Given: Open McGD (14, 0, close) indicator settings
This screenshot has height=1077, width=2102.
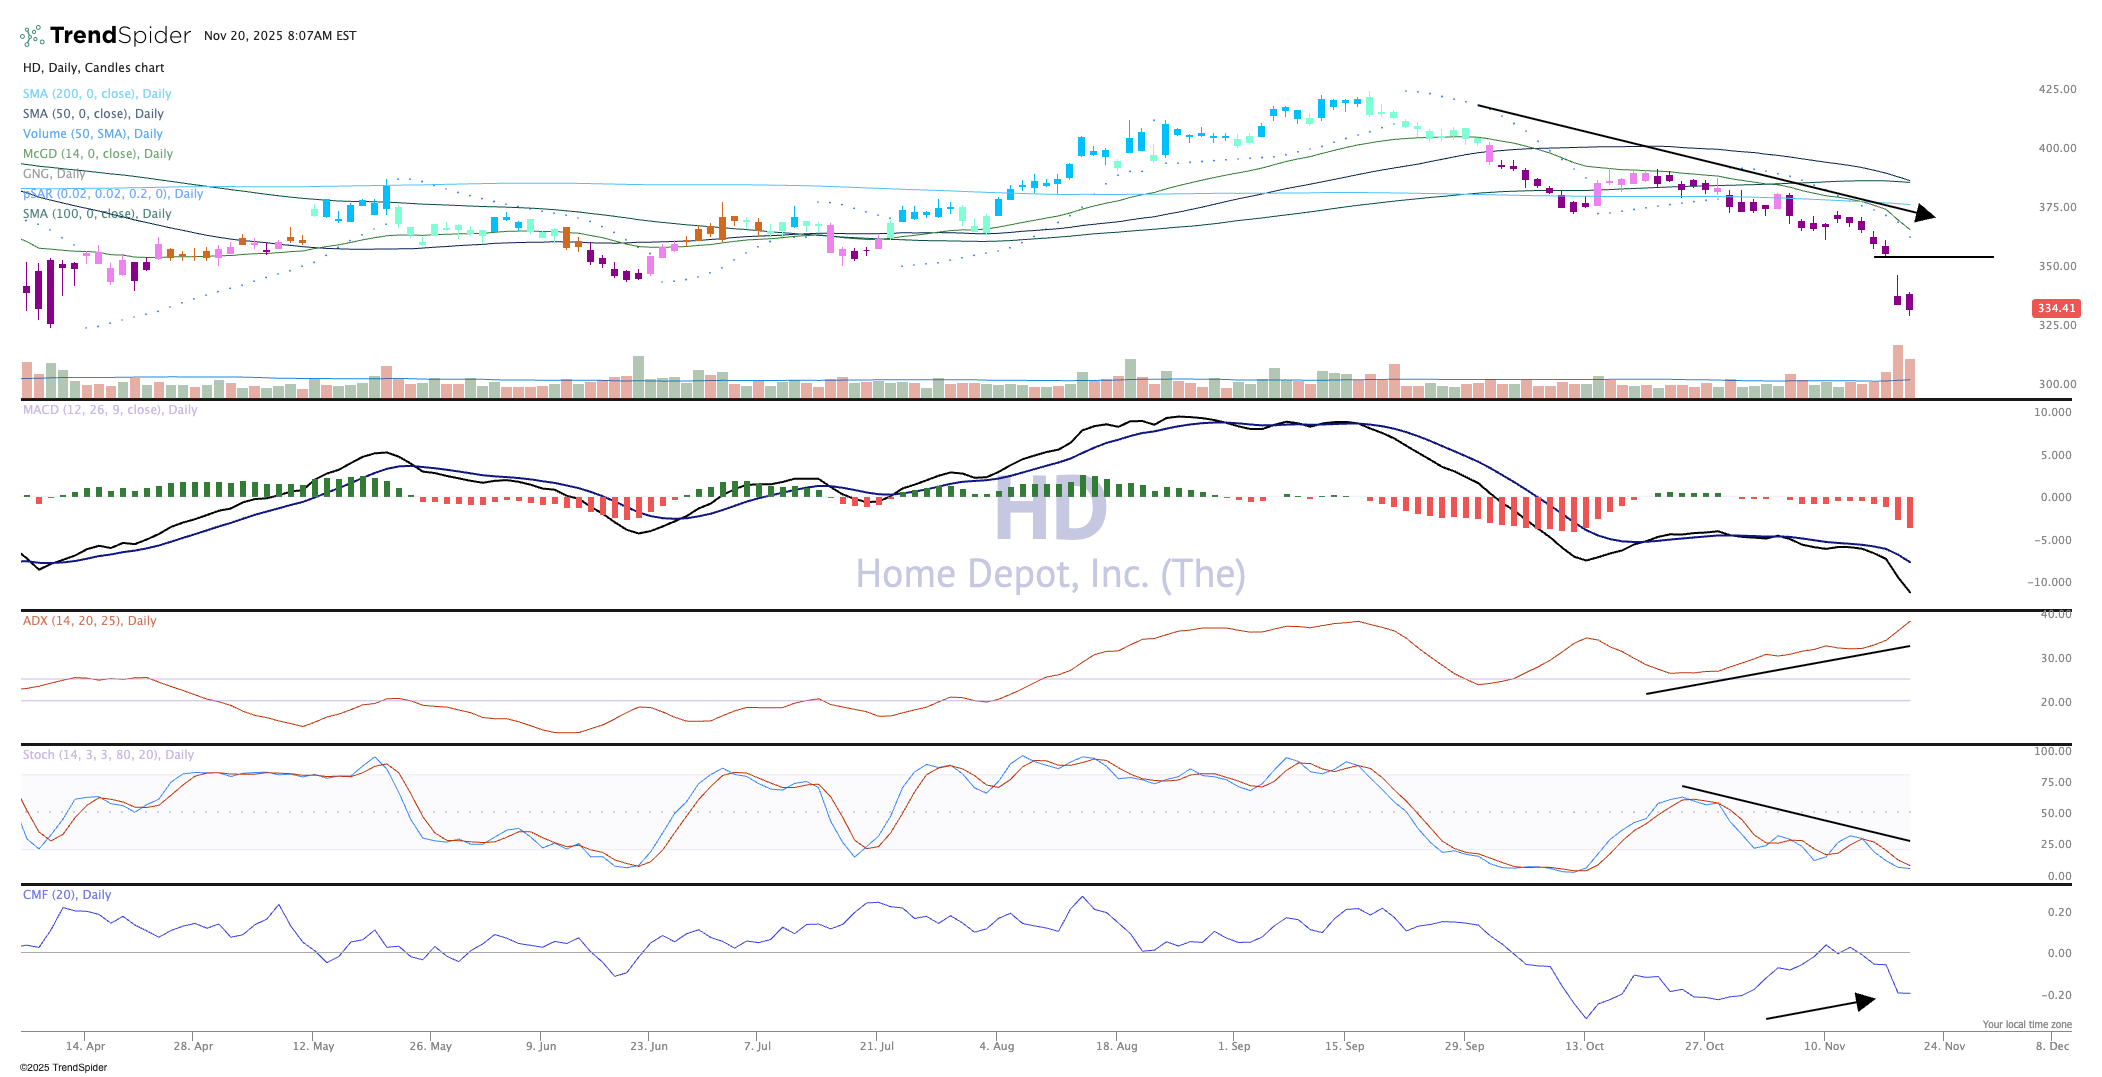Looking at the screenshot, I should (98, 154).
